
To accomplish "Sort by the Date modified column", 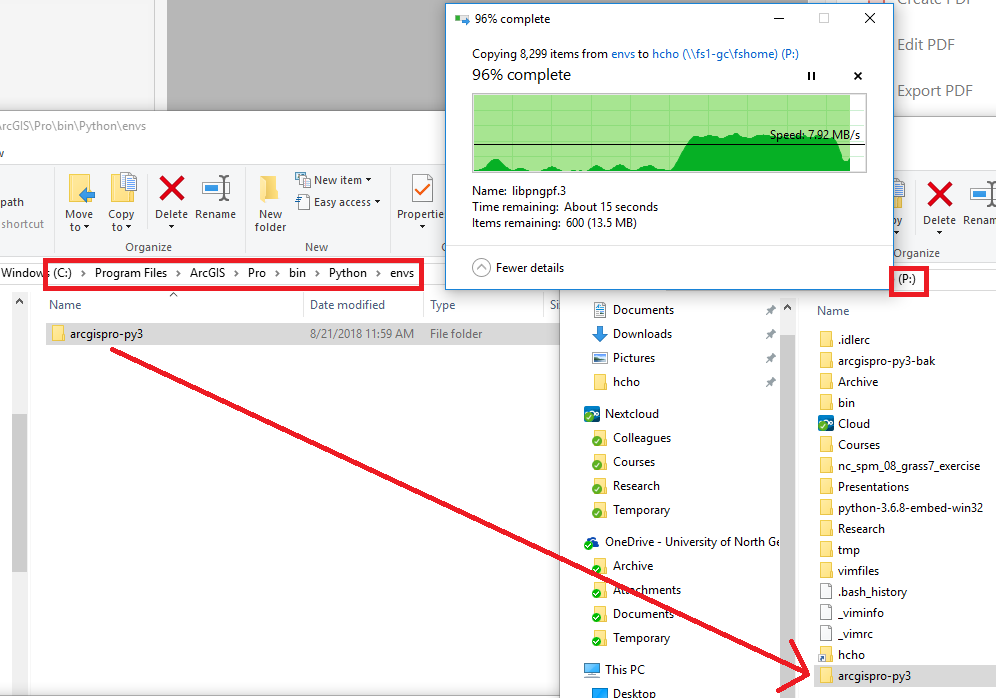I will pos(347,305).
